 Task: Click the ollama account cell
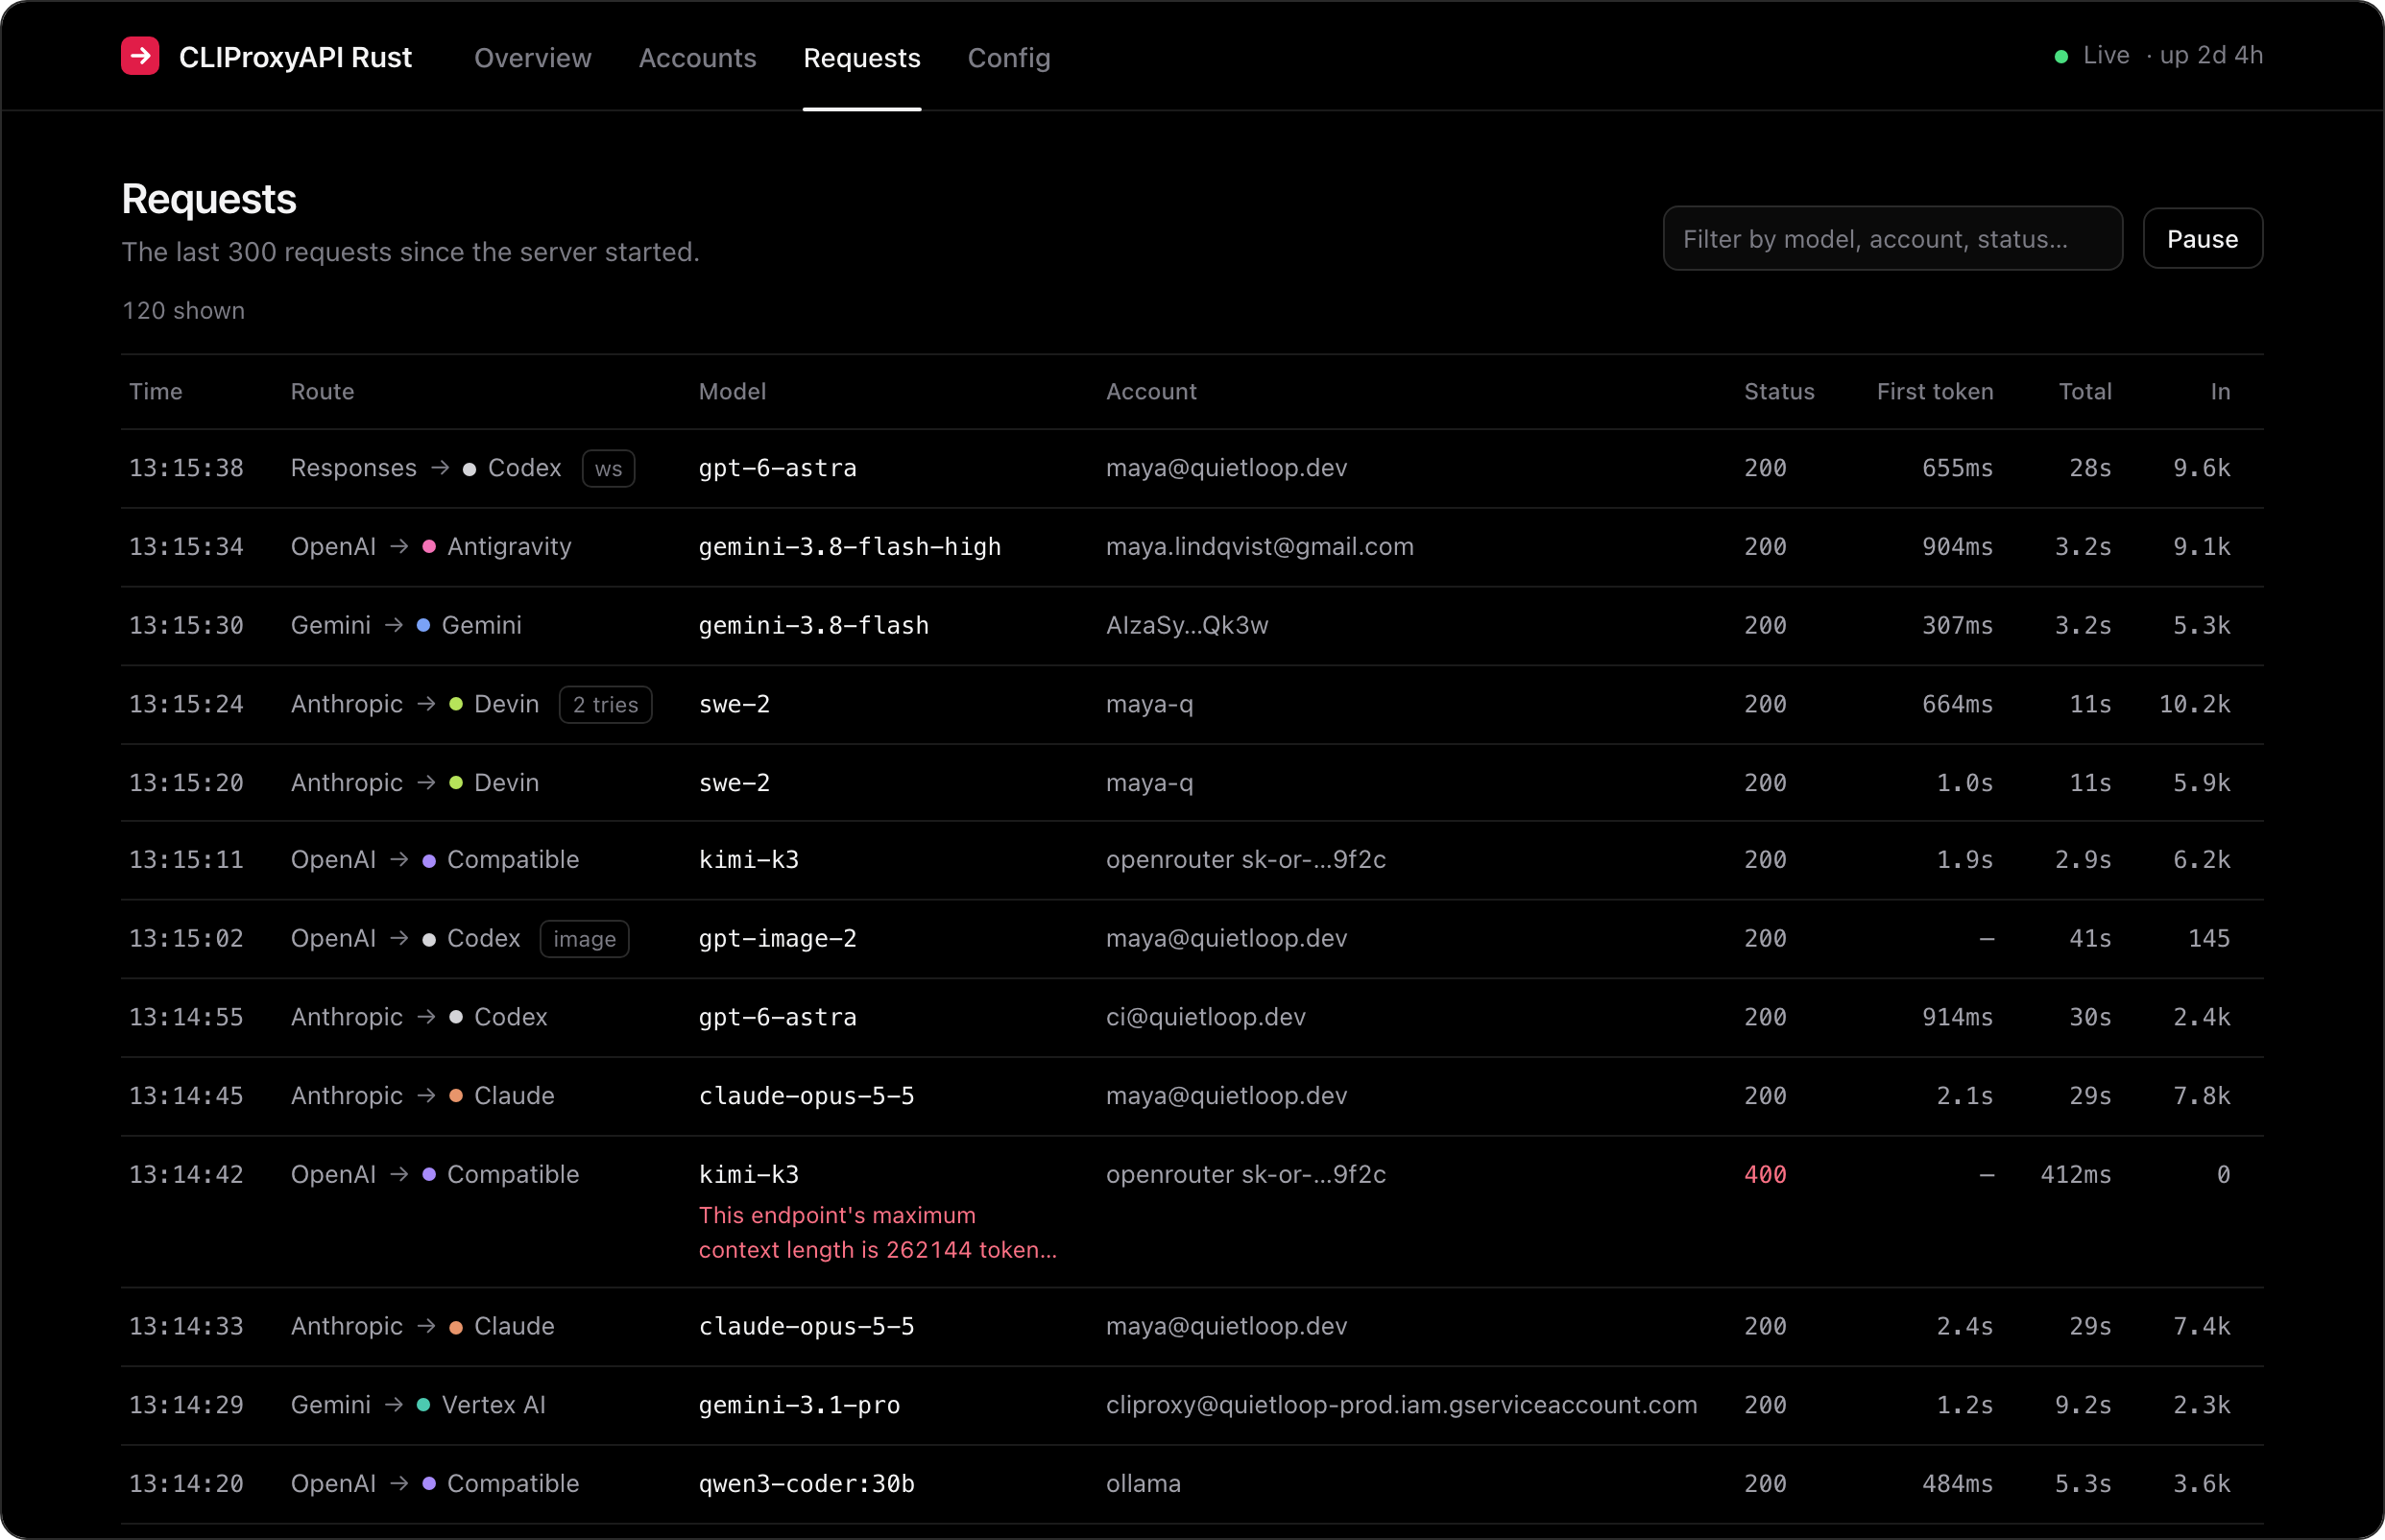tap(1143, 1484)
